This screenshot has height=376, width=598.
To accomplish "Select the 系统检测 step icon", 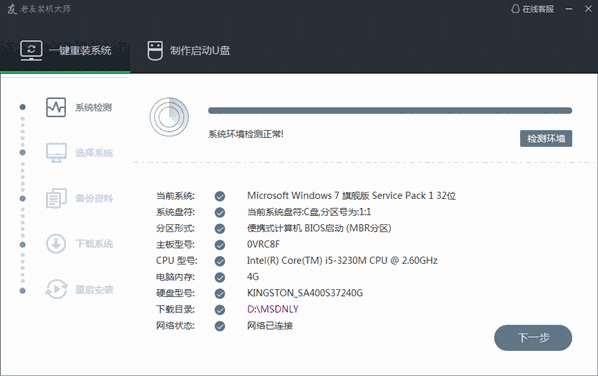I will pos(56,107).
